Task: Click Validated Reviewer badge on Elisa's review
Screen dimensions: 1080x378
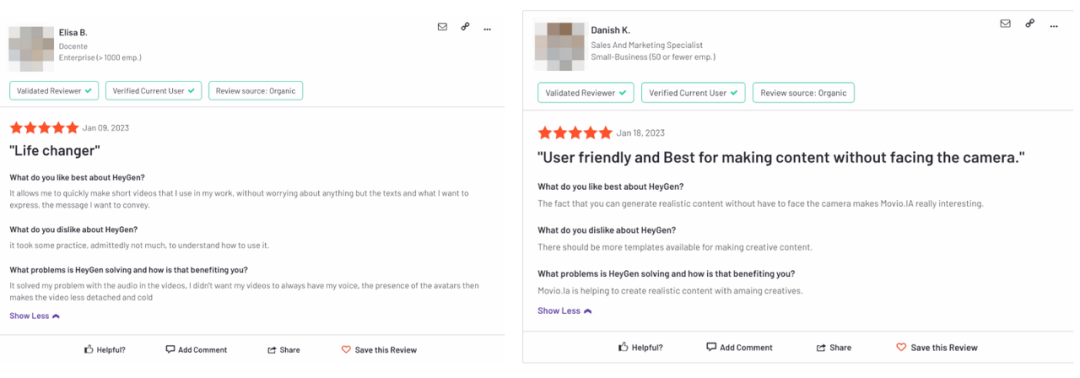Action: pos(54,91)
